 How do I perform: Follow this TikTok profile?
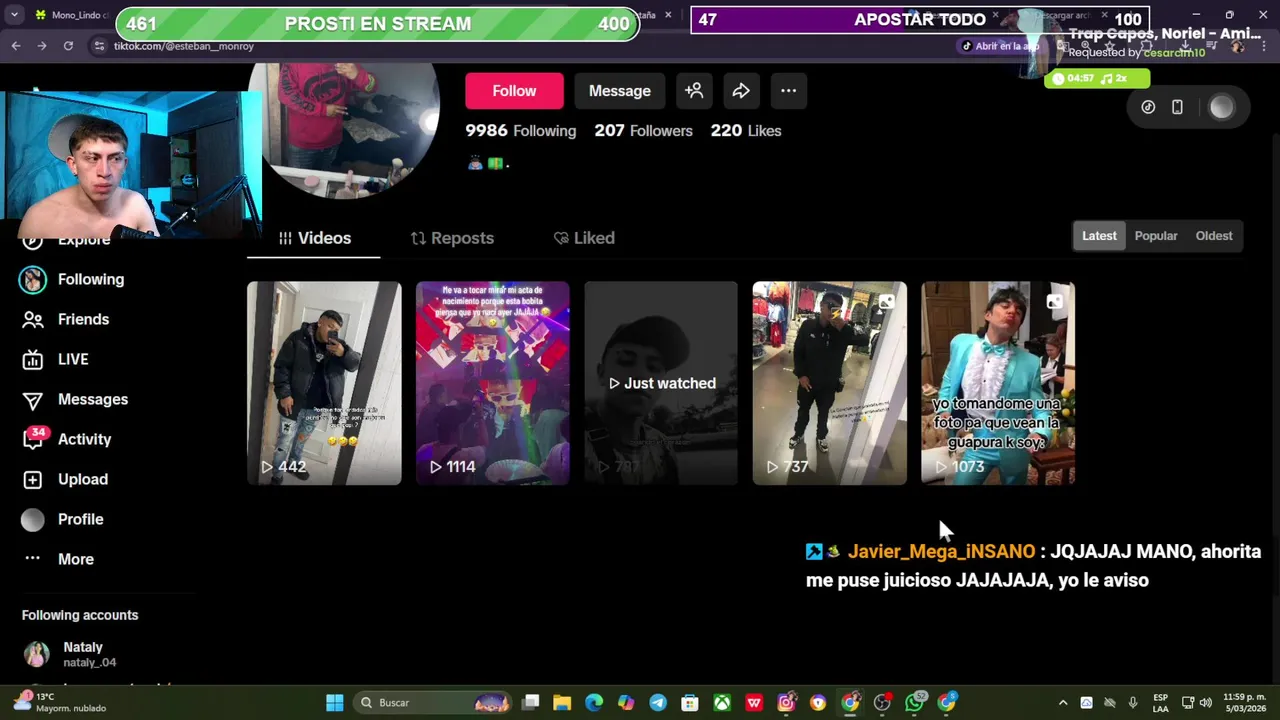(x=514, y=91)
